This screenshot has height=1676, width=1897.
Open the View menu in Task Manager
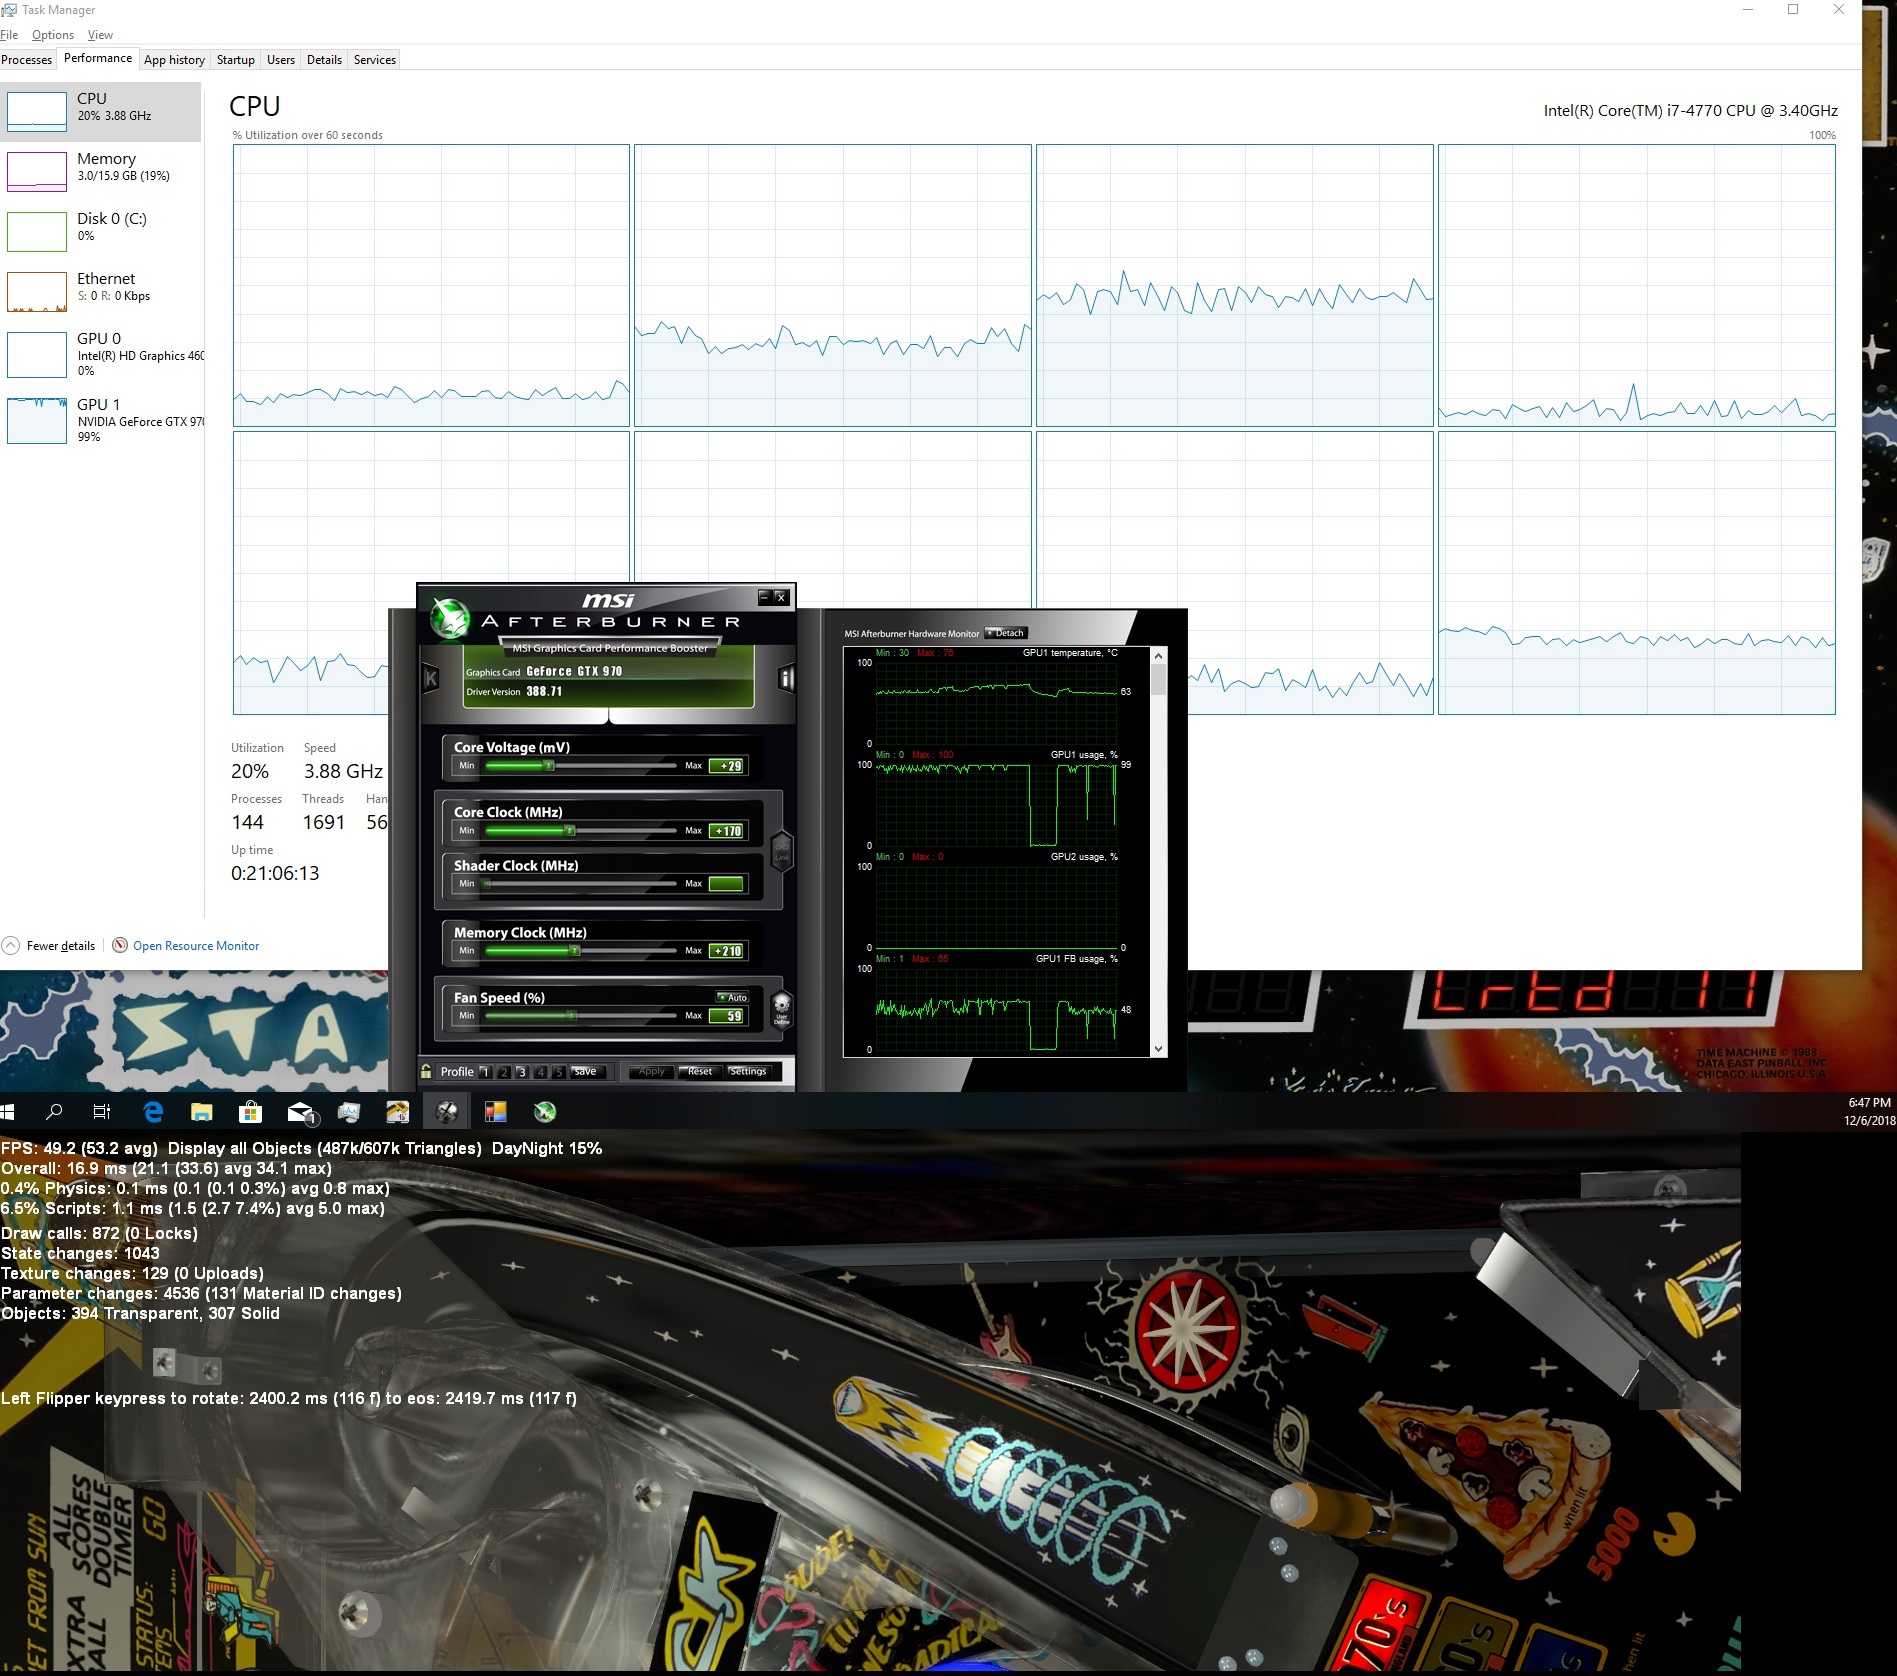100,35
